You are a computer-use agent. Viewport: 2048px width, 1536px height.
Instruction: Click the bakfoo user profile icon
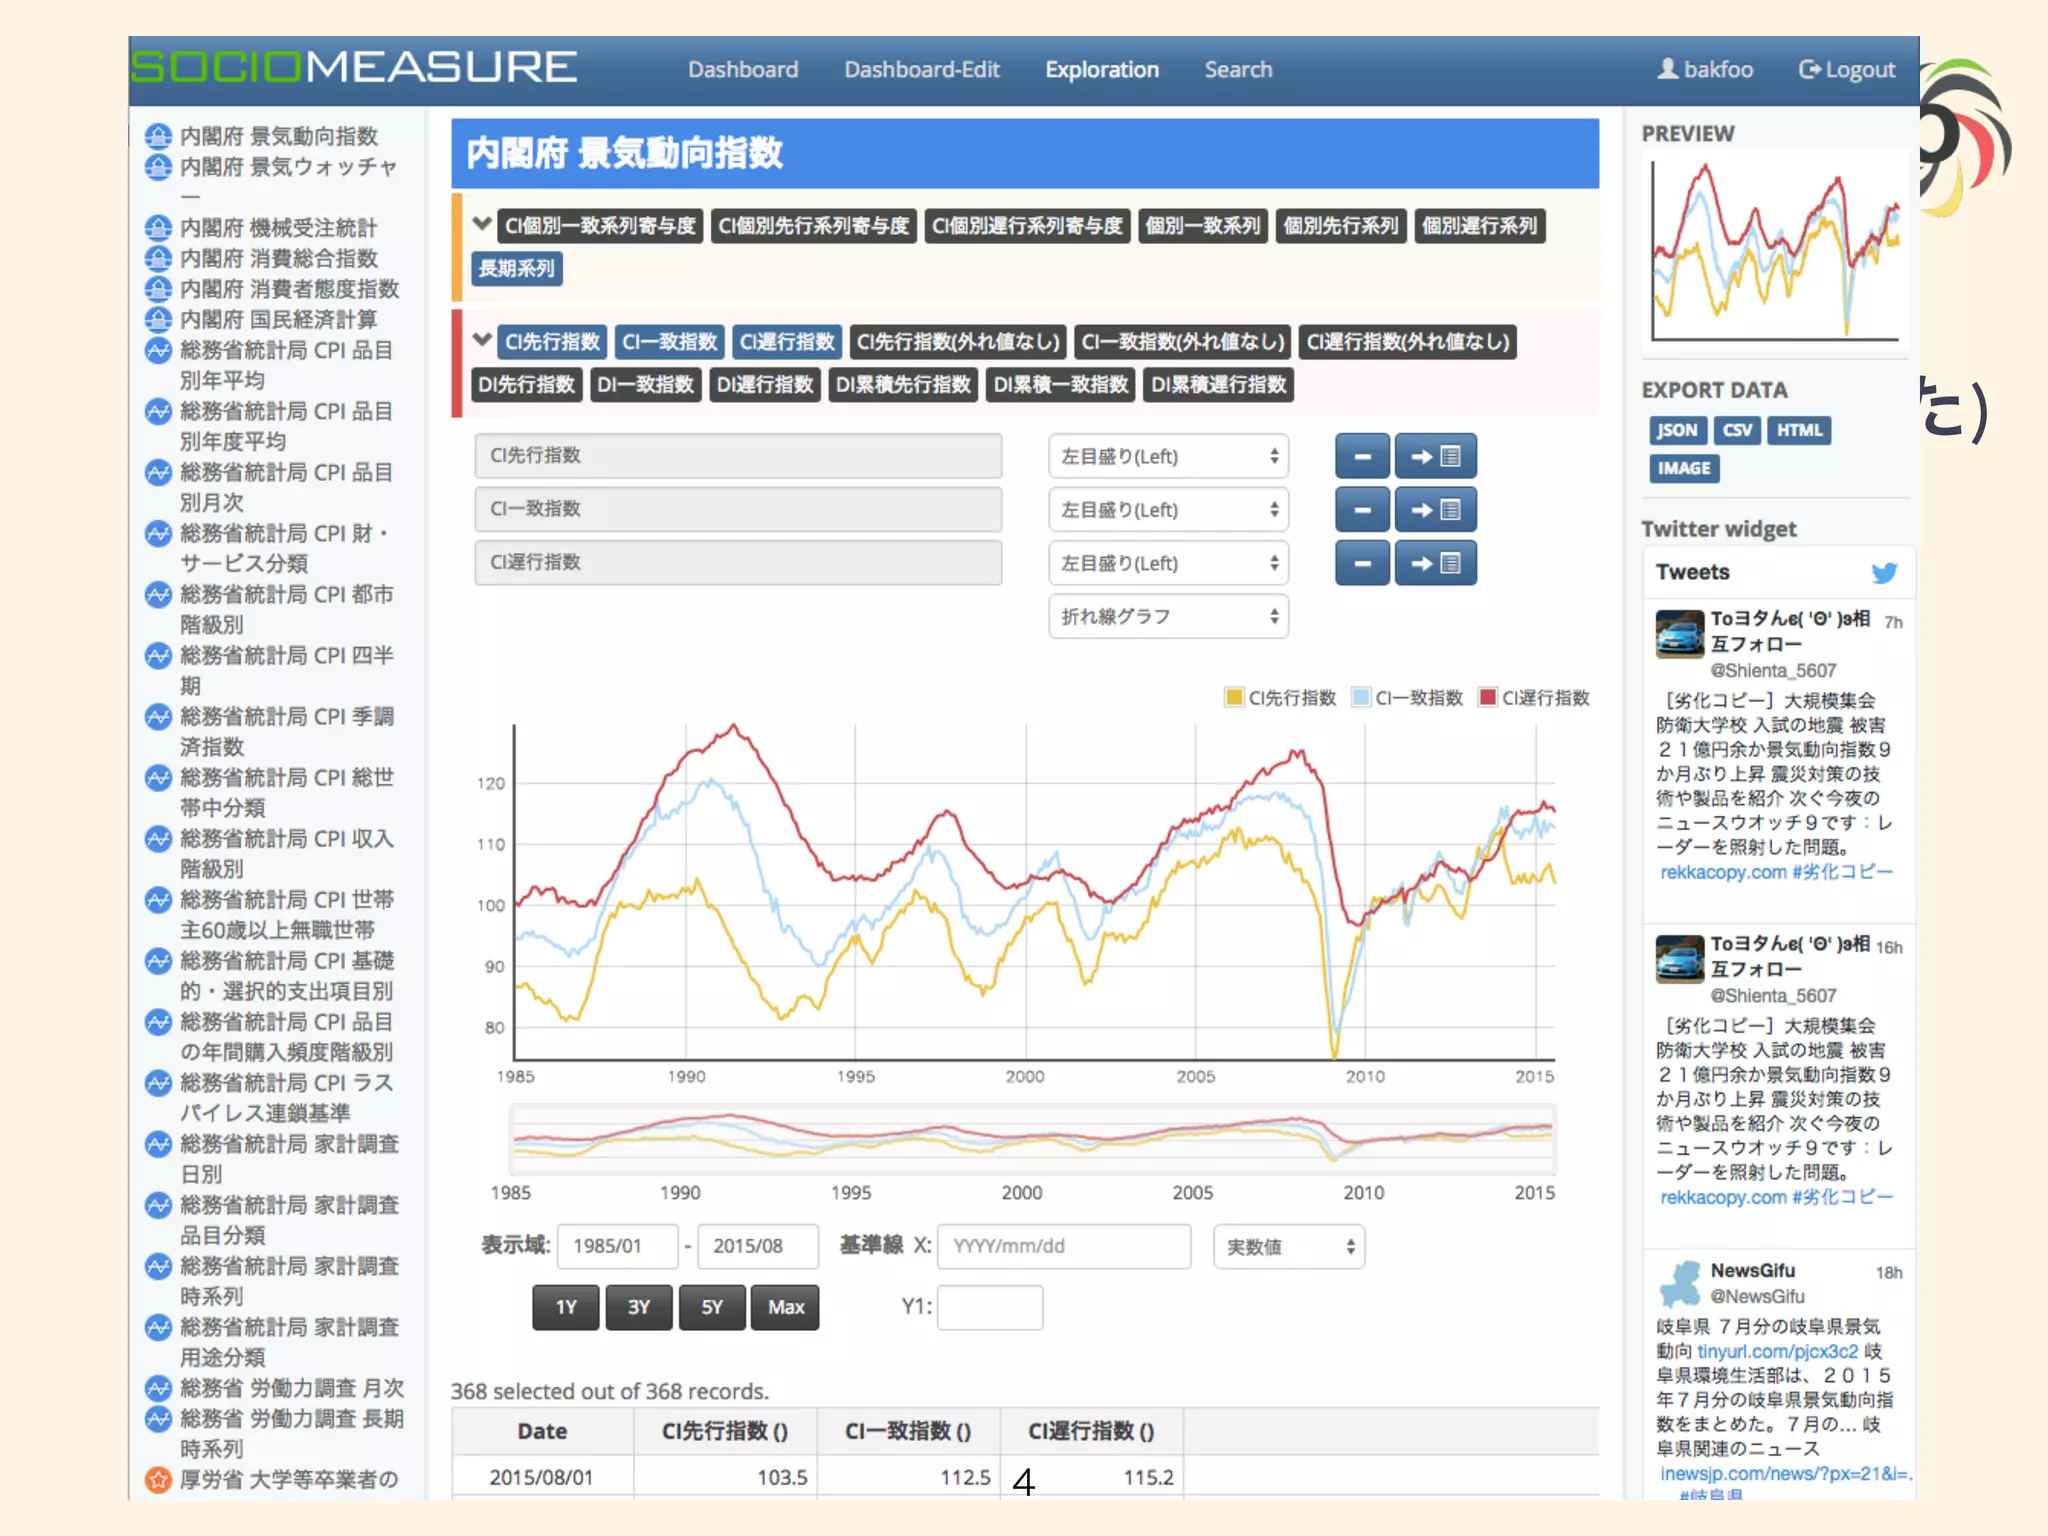[1667, 69]
